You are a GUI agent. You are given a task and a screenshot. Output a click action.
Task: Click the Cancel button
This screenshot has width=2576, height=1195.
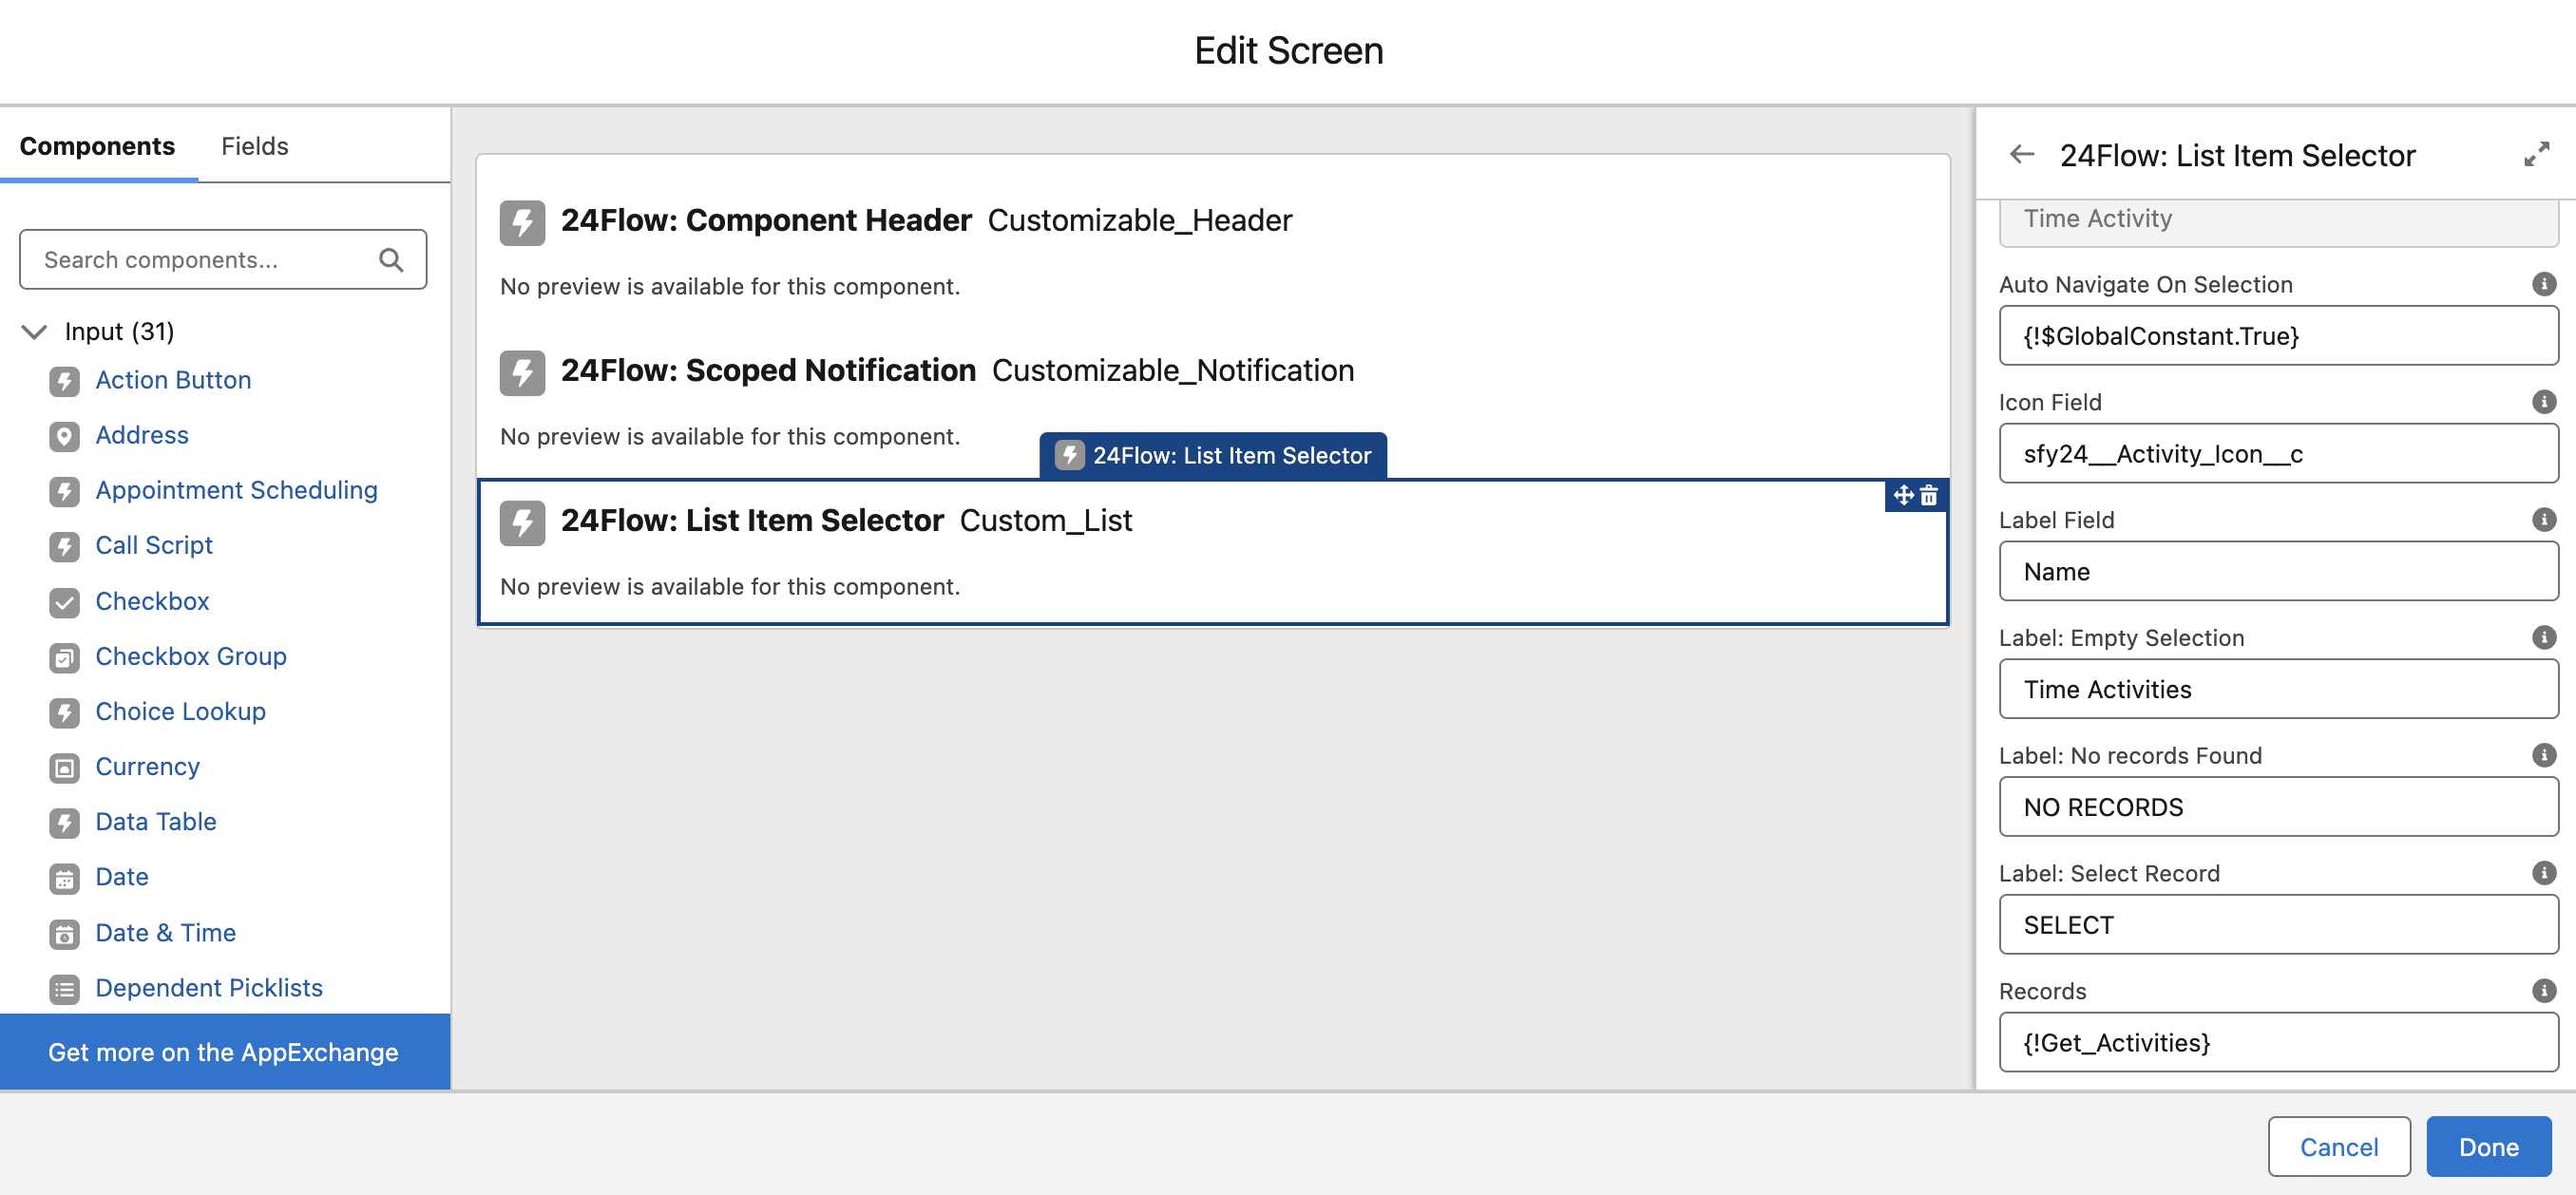click(2338, 1146)
